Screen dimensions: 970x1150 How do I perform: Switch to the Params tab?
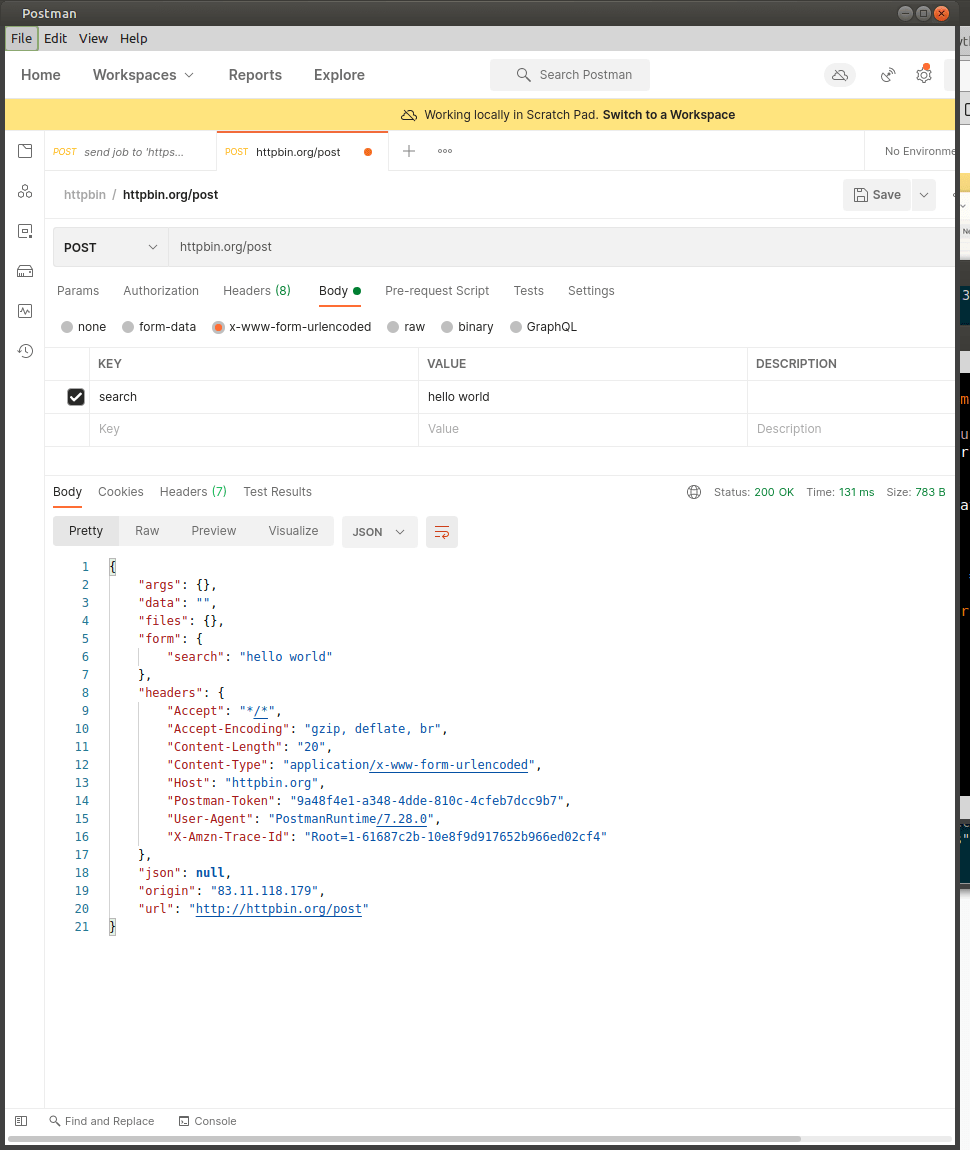point(78,291)
